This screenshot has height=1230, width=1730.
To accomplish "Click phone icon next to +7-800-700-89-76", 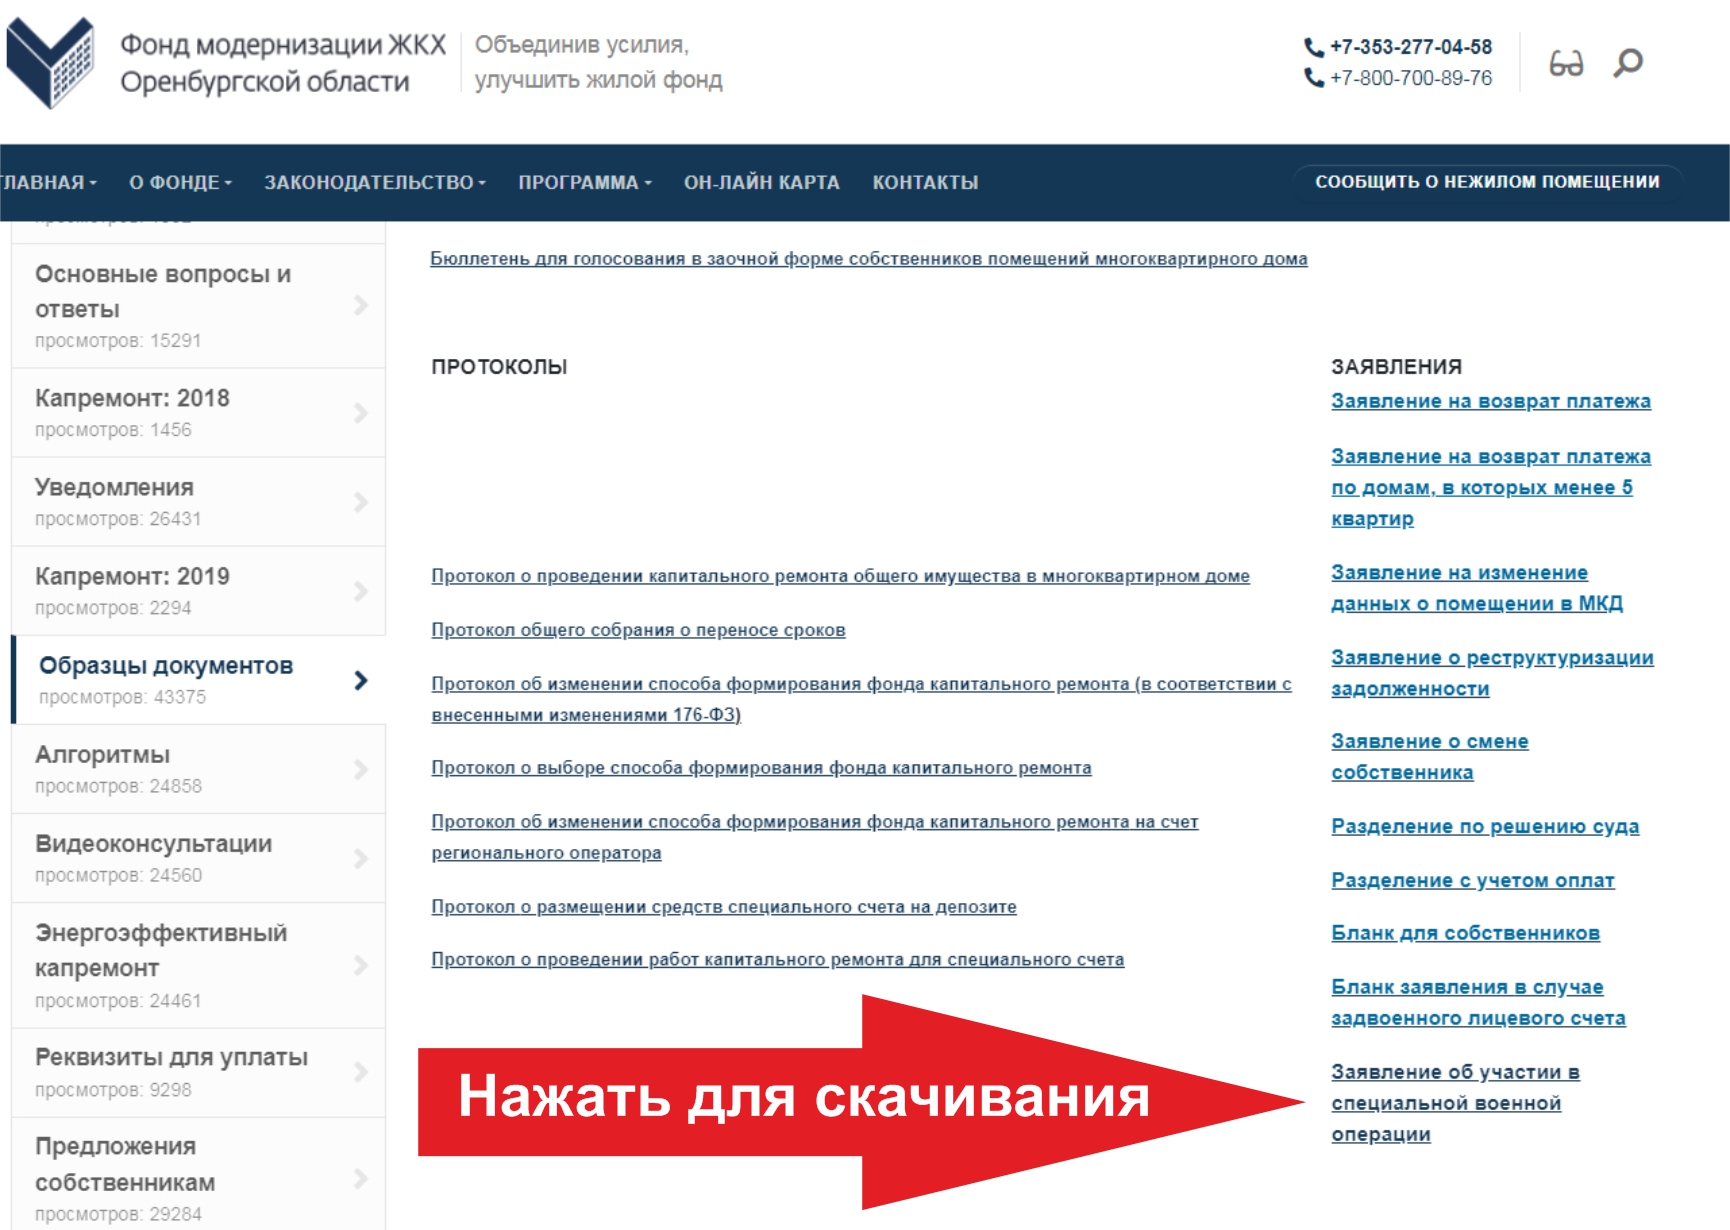I will coord(1313,77).
